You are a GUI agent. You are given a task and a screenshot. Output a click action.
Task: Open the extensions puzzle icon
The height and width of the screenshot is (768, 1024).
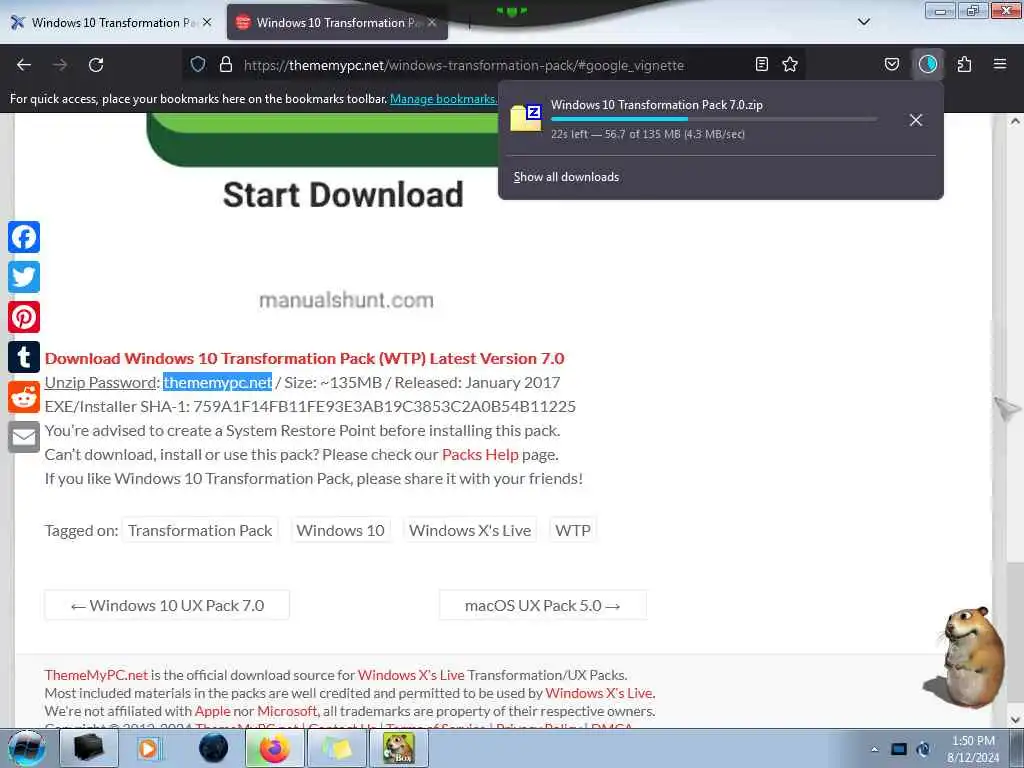pyautogui.click(x=965, y=64)
